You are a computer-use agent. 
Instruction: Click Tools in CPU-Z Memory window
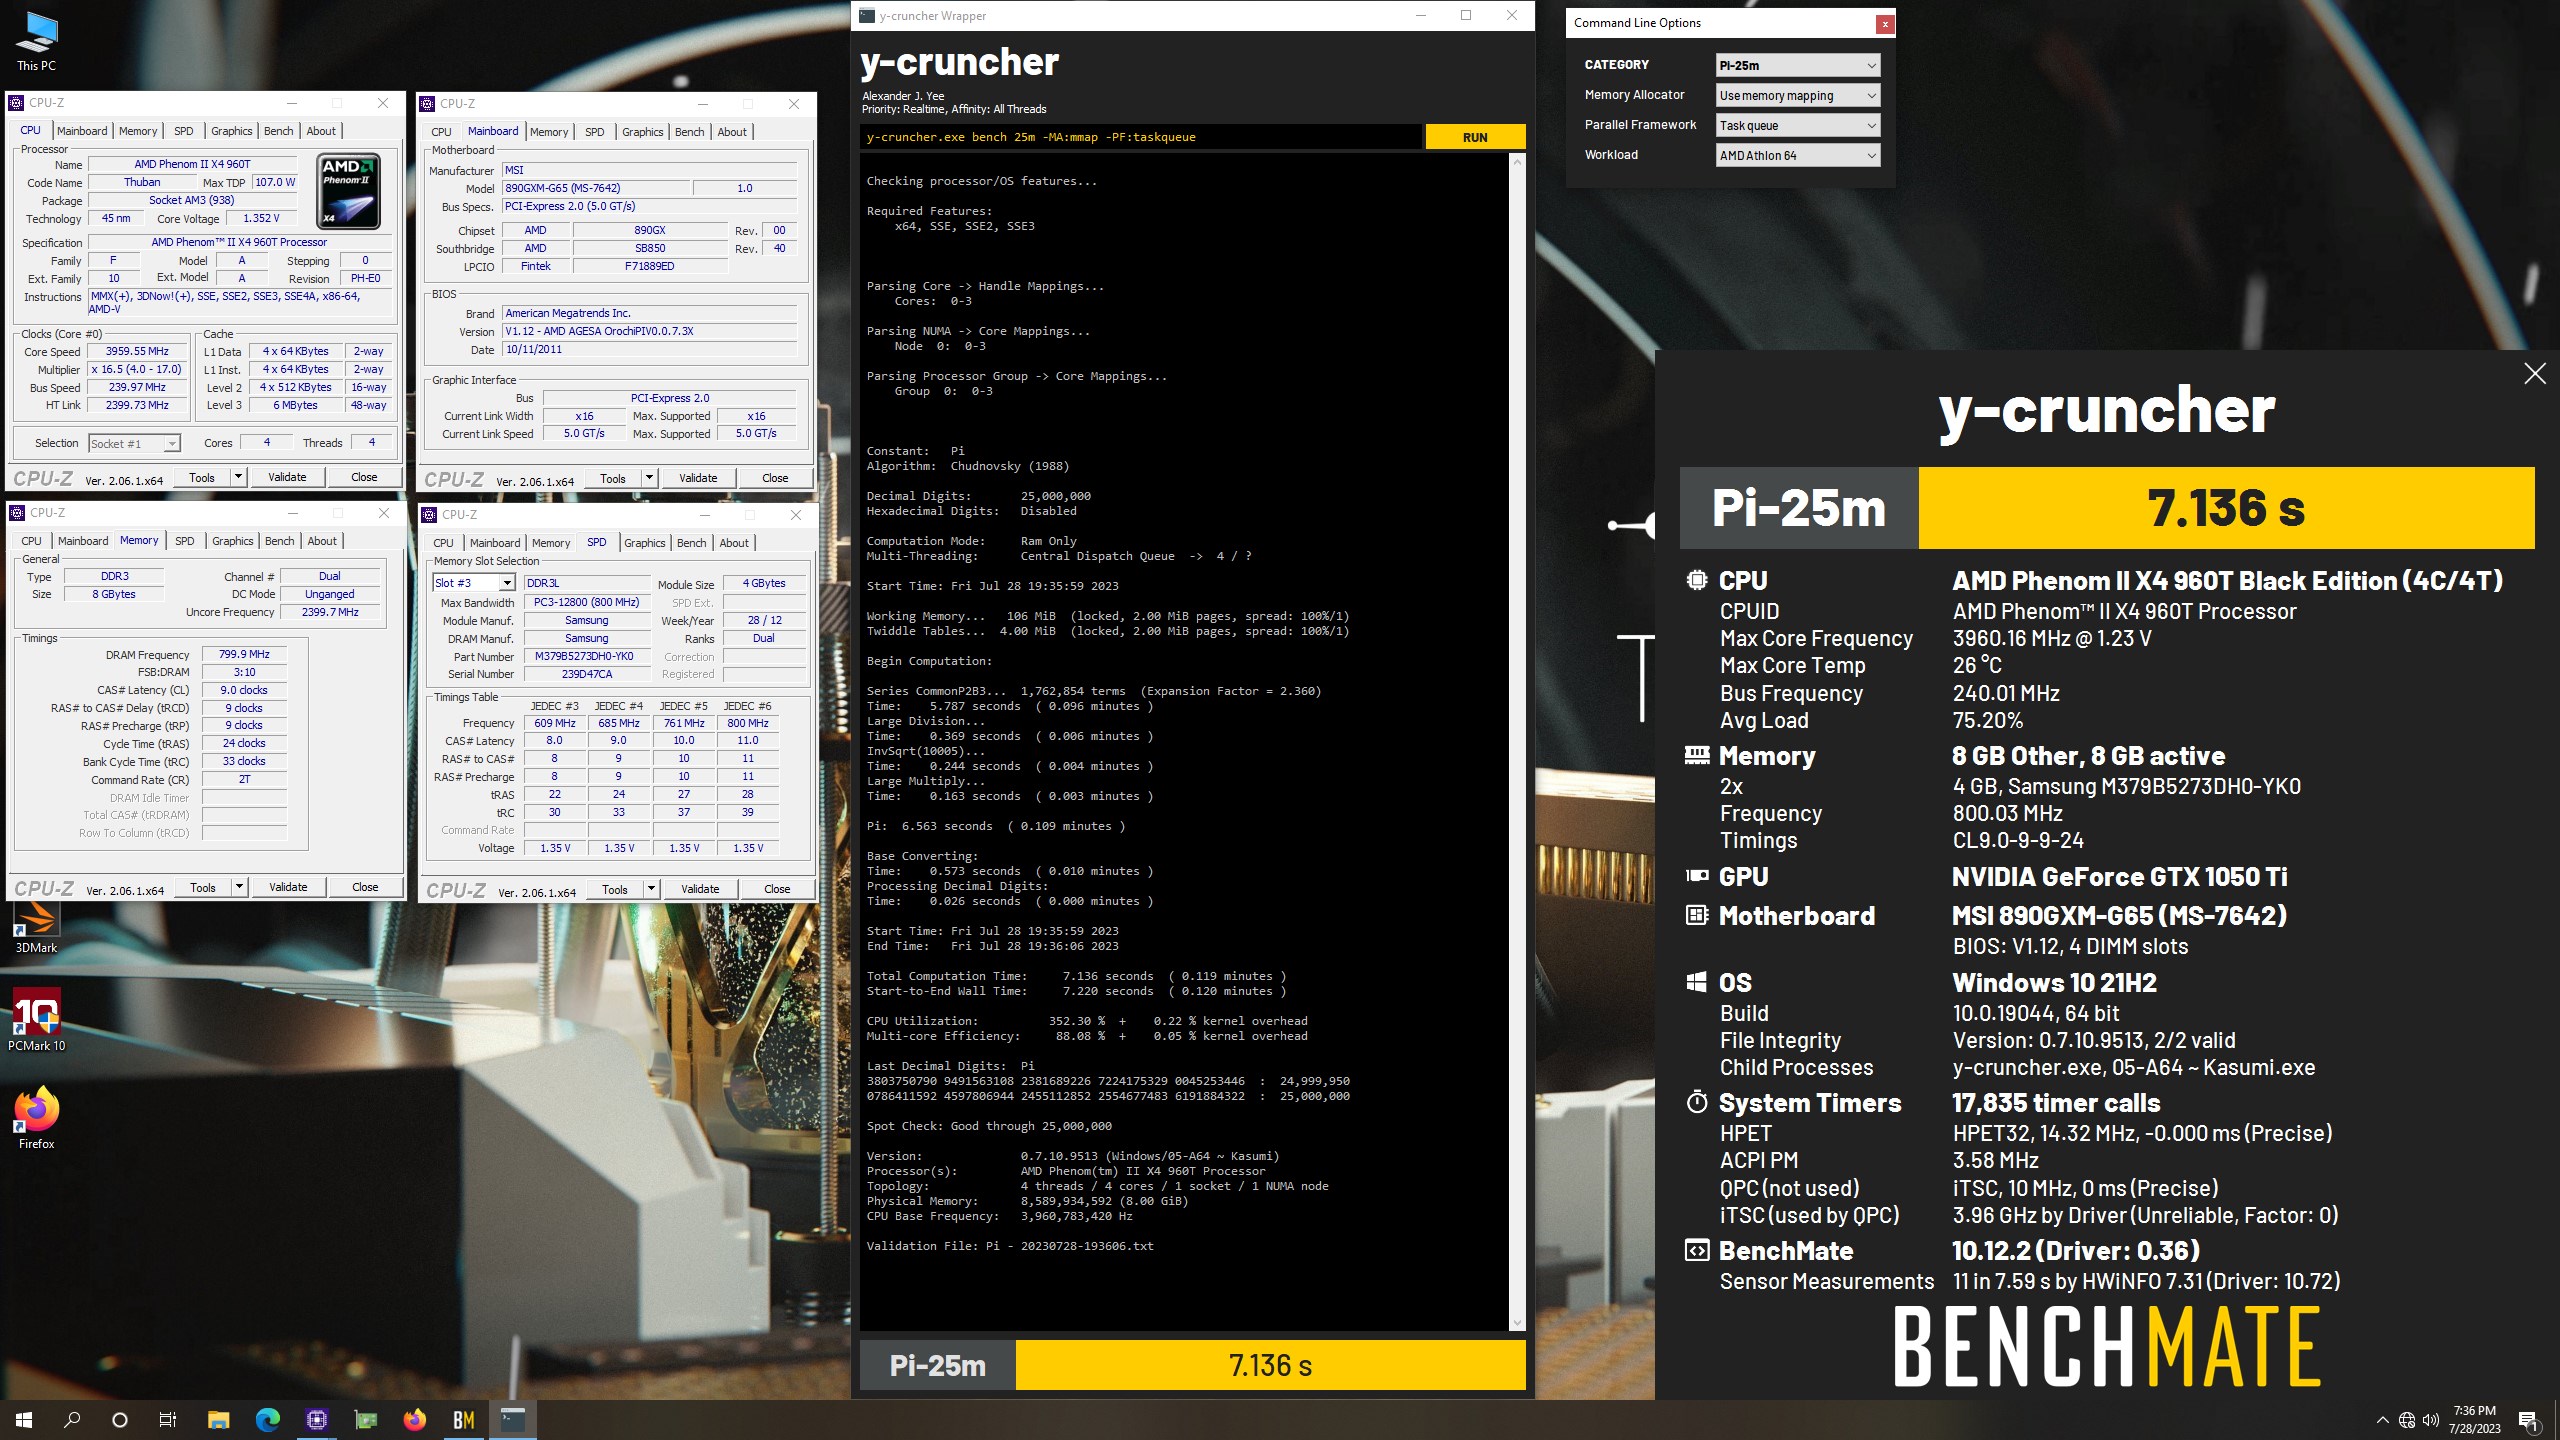pyautogui.click(x=203, y=887)
